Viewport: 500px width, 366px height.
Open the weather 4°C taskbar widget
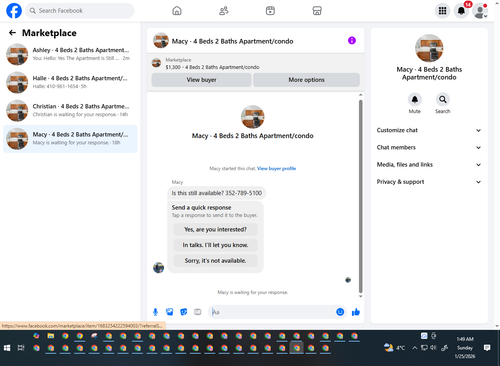pyautogui.click(x=394, y=348)
